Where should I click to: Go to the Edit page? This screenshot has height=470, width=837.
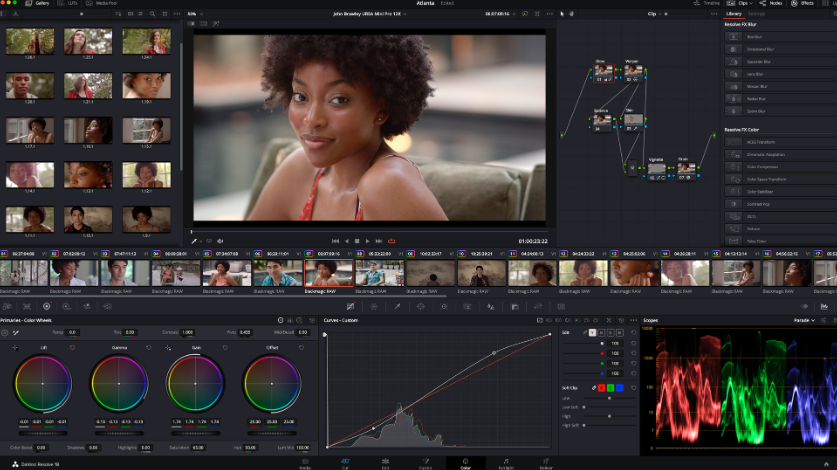click(x=385, y=463)
